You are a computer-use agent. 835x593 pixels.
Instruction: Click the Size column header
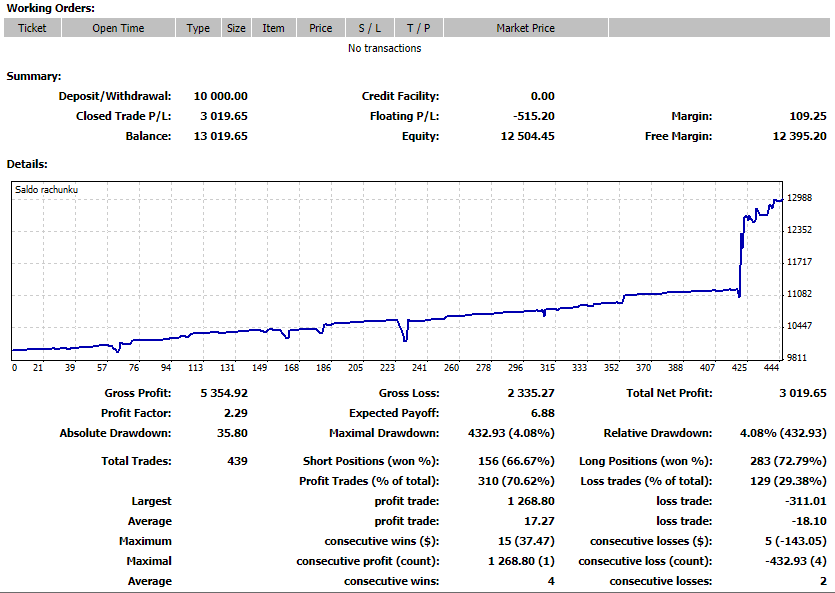(x=236, y=28)
